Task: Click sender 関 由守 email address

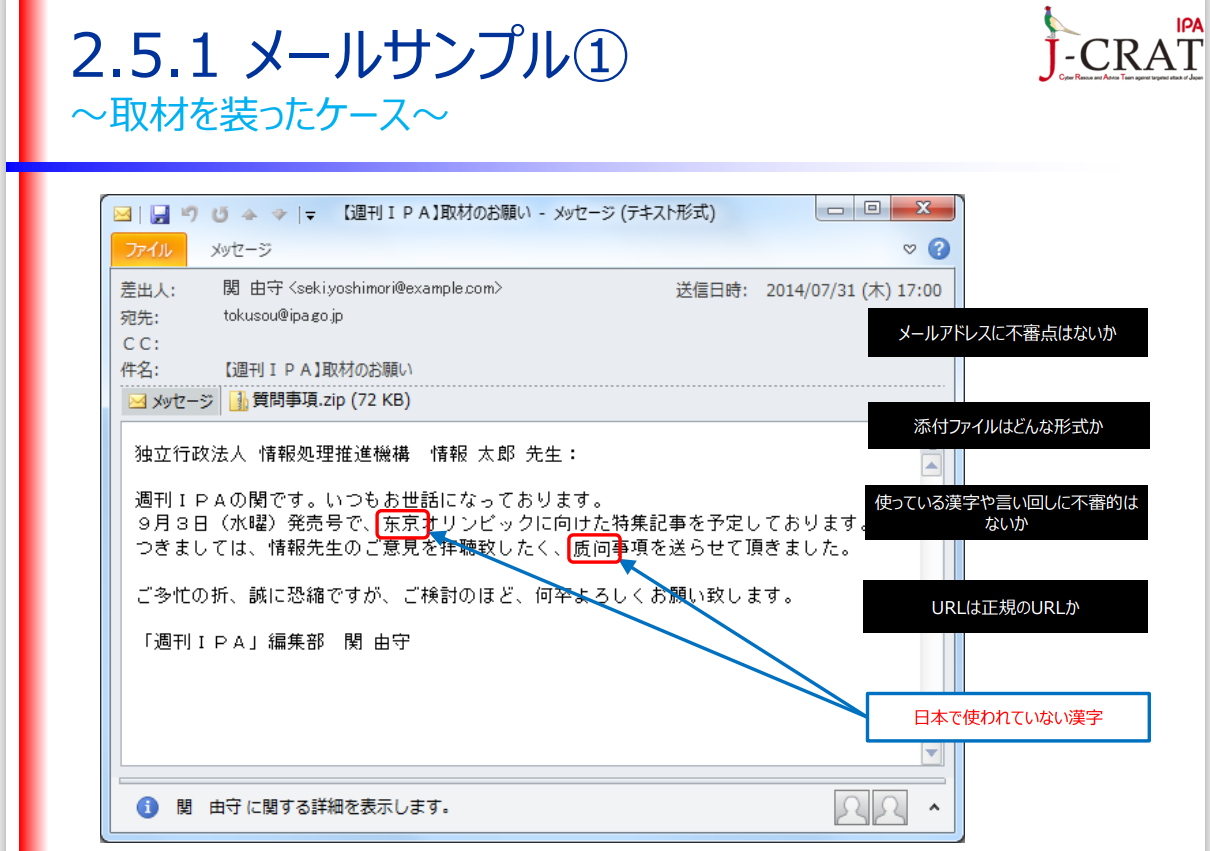Action: [362, 289]
